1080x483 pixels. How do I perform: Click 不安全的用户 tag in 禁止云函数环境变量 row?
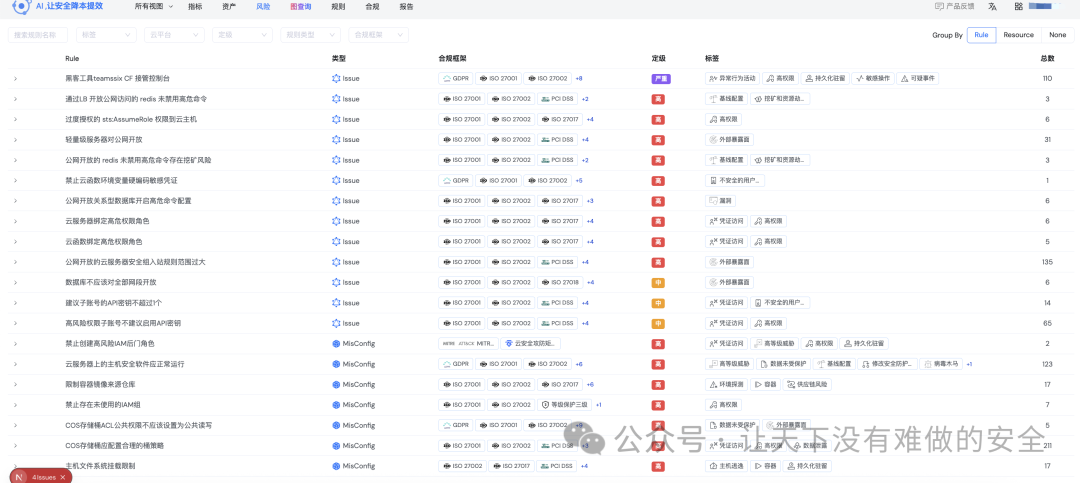tap(735, 181)
